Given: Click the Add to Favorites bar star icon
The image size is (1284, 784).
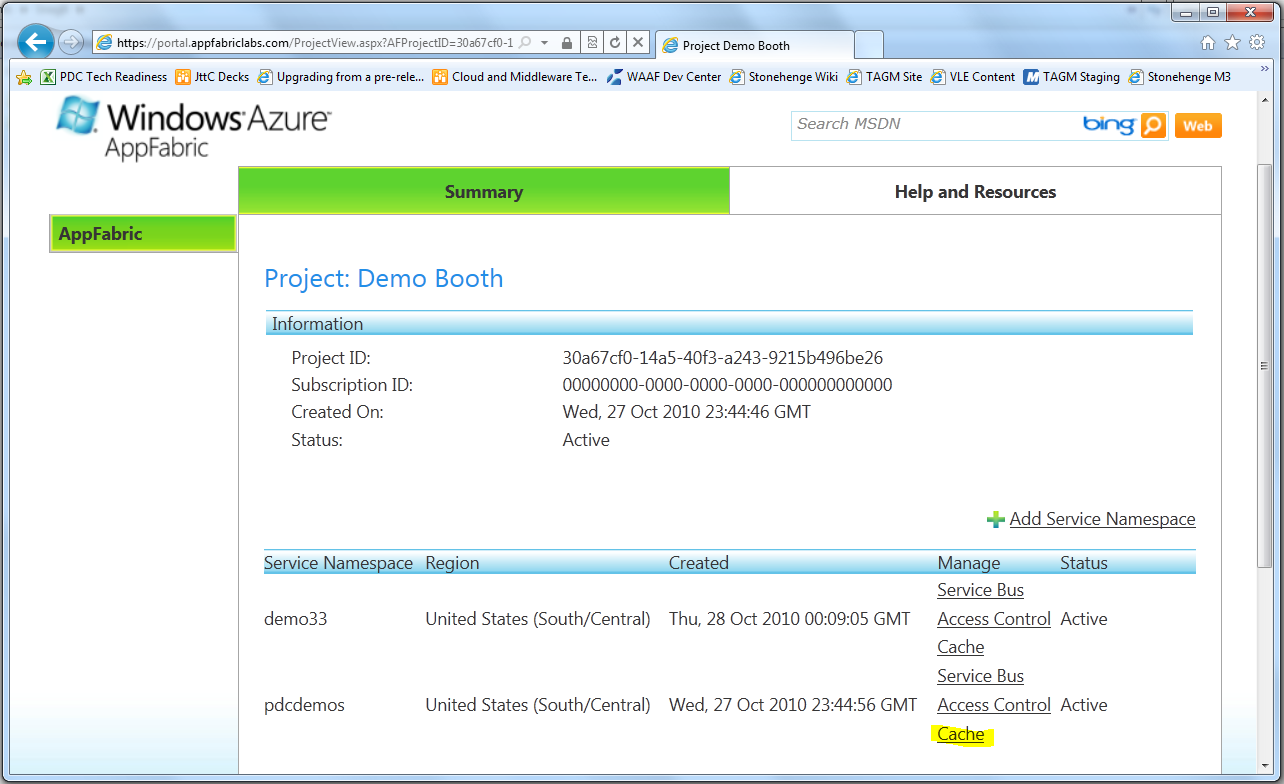Looking at the screenshot, I should [24, 77].
